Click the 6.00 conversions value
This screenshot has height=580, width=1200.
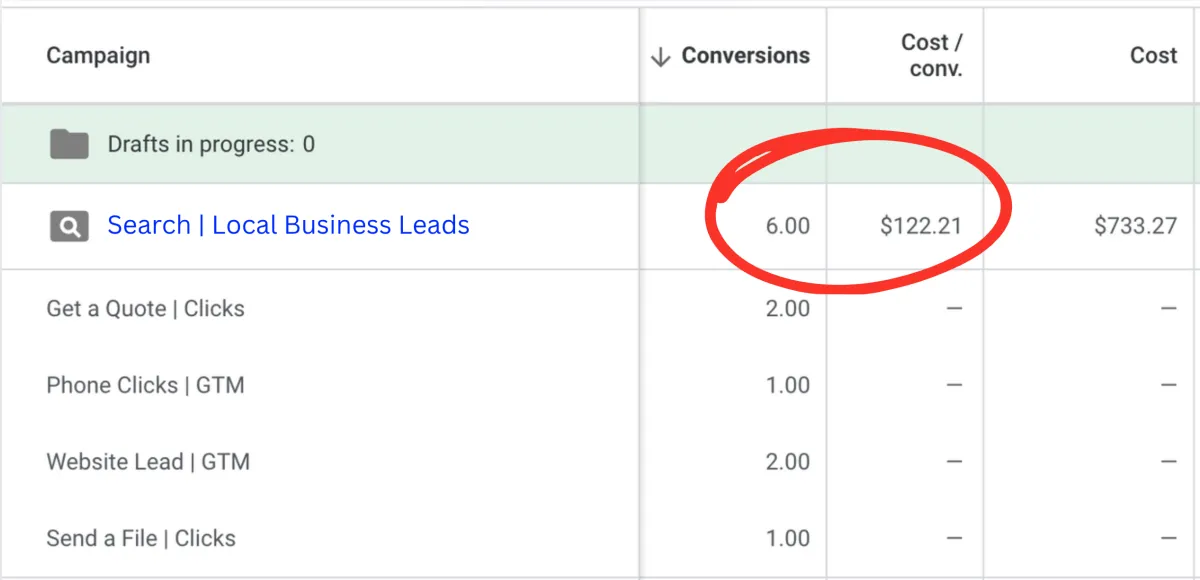coord(787,227)
